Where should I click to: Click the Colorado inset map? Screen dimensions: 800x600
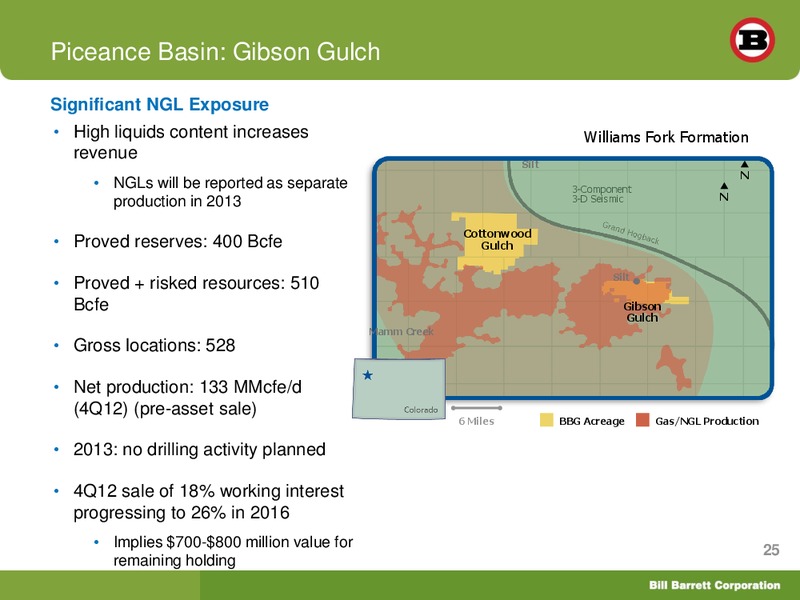[x=399, y=388]
